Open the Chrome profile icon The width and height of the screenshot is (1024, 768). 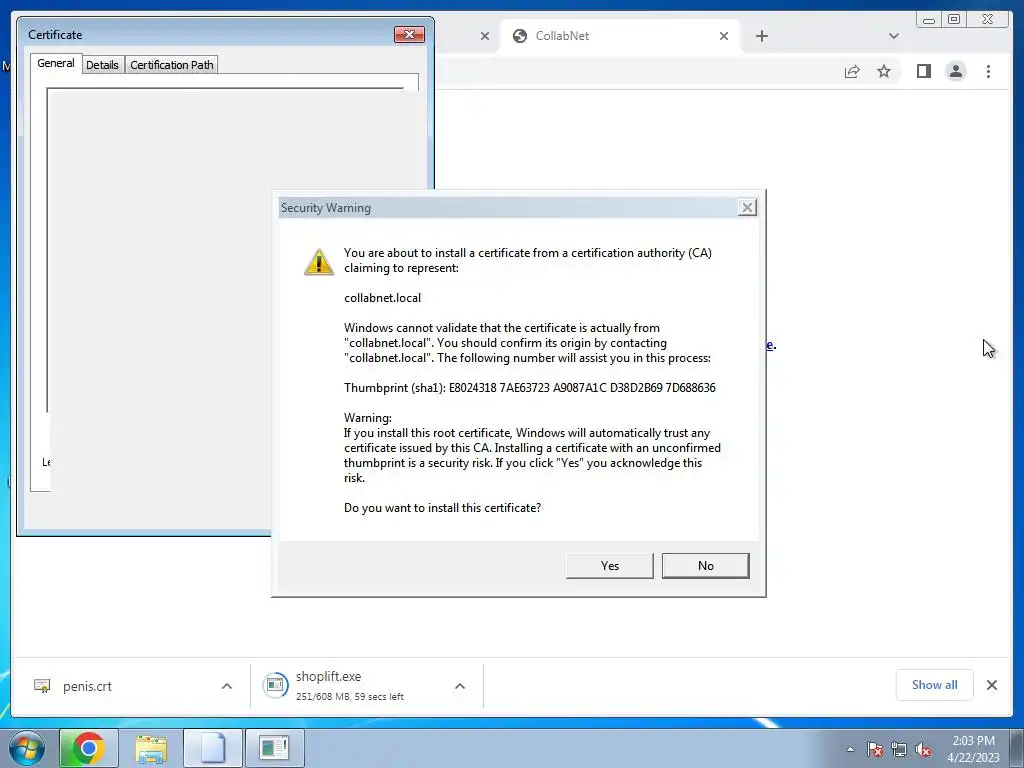(x=956, y=71)
